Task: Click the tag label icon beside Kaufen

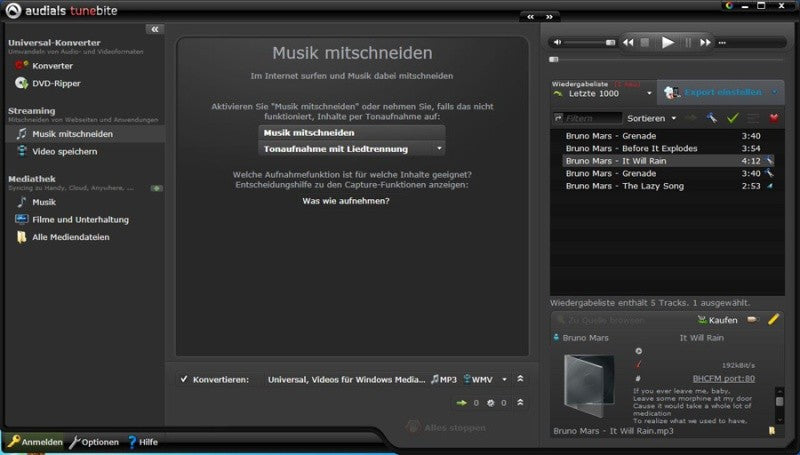Action: click(753, 320)
